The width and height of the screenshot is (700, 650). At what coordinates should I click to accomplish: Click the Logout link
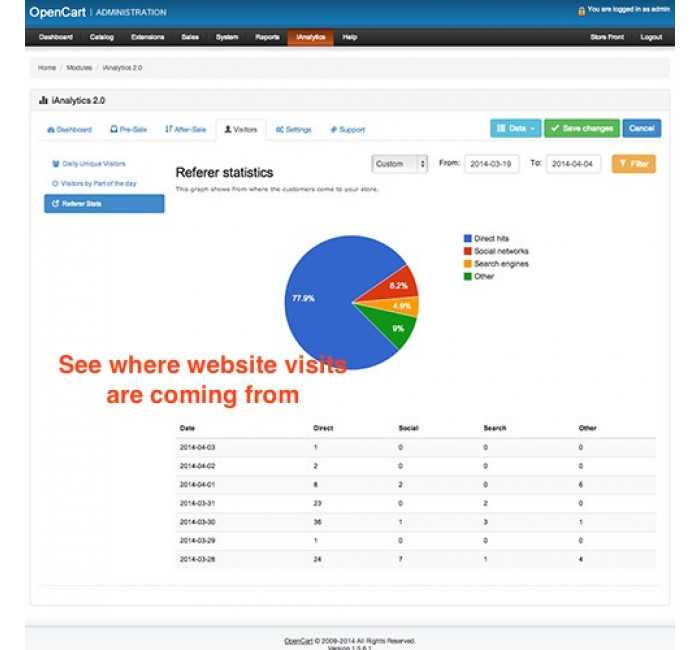click(x=651, y=37)
